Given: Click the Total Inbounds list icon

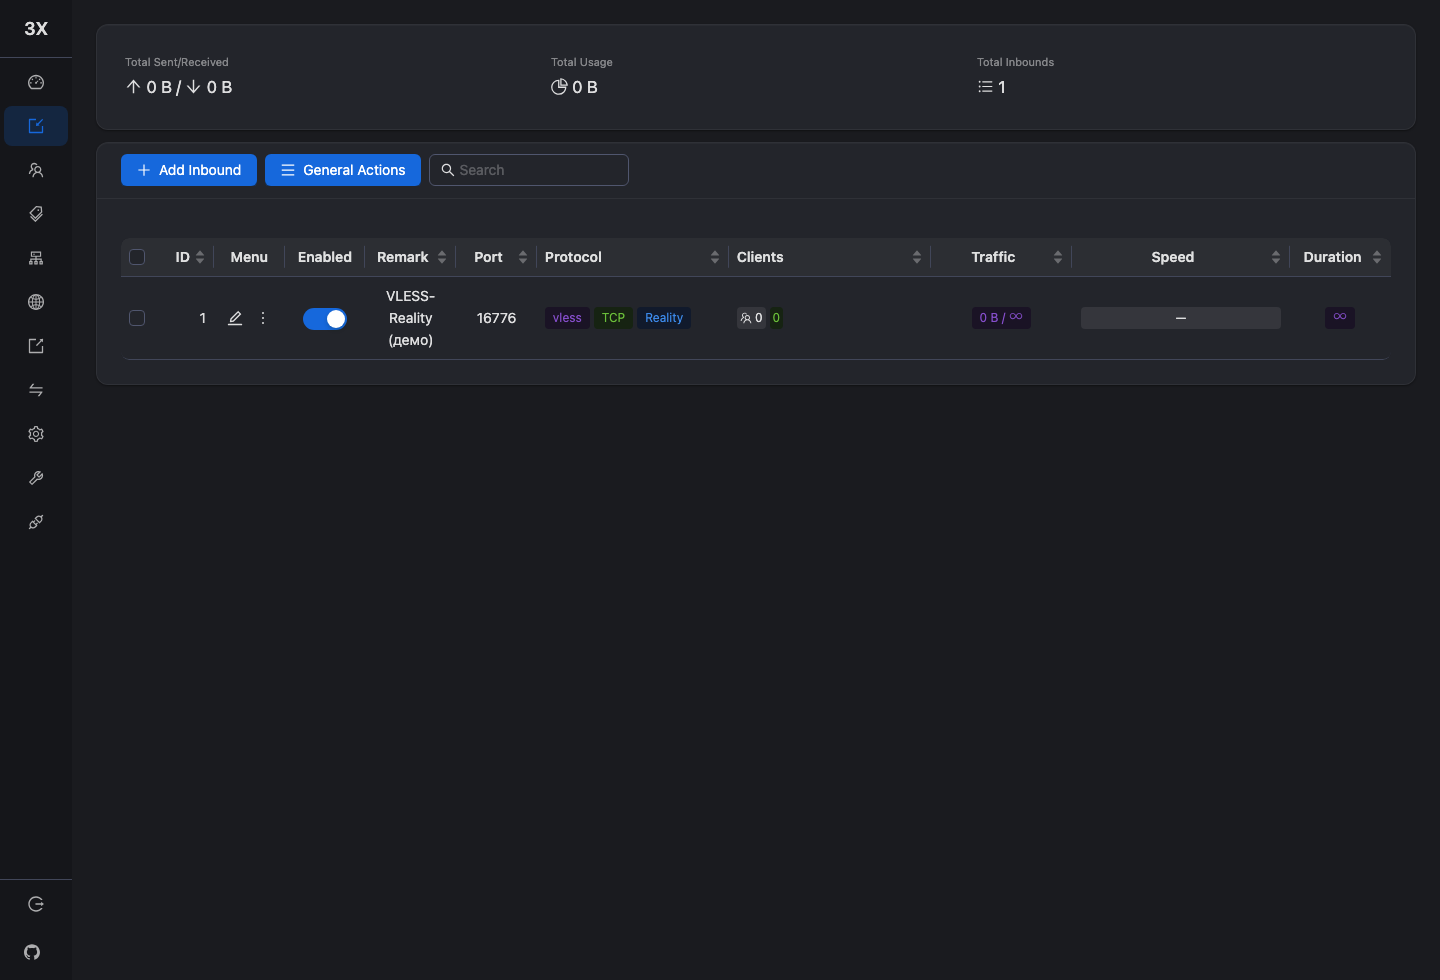Looking at the screenshot, I should 985,87.
